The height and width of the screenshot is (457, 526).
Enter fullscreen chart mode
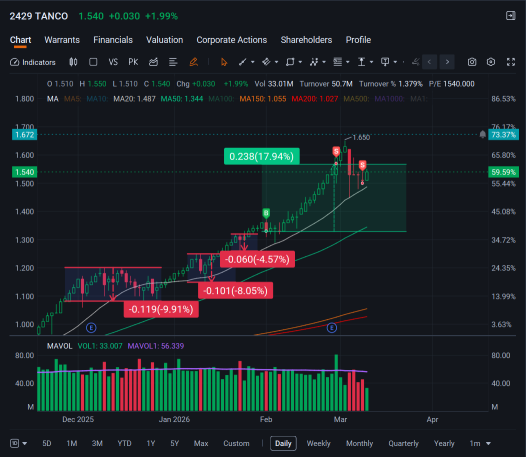[x=511, y=62]
